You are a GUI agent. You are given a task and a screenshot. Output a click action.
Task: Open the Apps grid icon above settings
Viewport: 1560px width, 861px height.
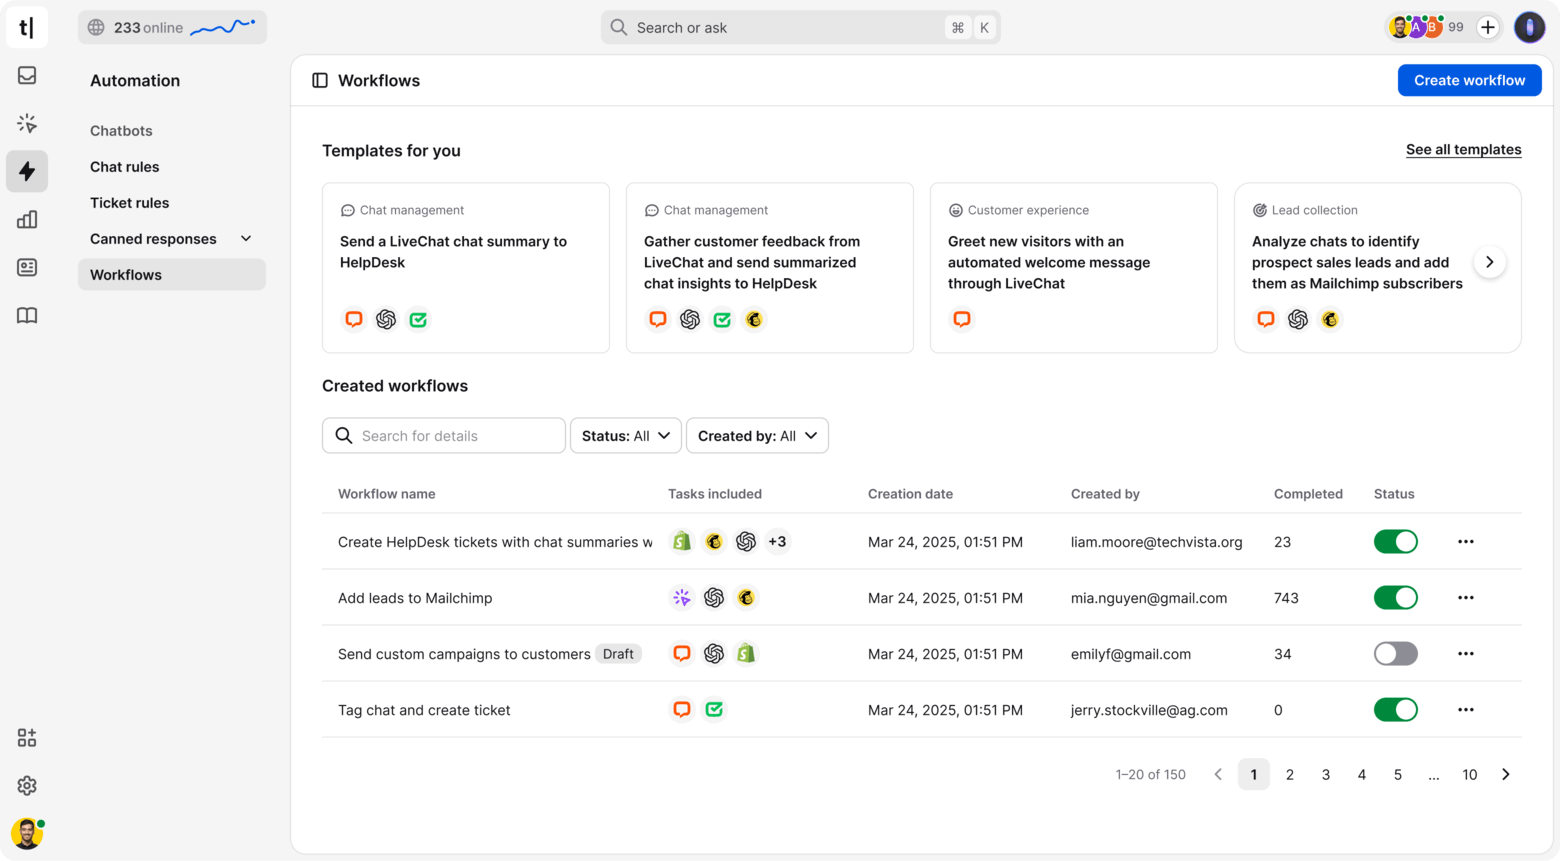click(26, 737)
